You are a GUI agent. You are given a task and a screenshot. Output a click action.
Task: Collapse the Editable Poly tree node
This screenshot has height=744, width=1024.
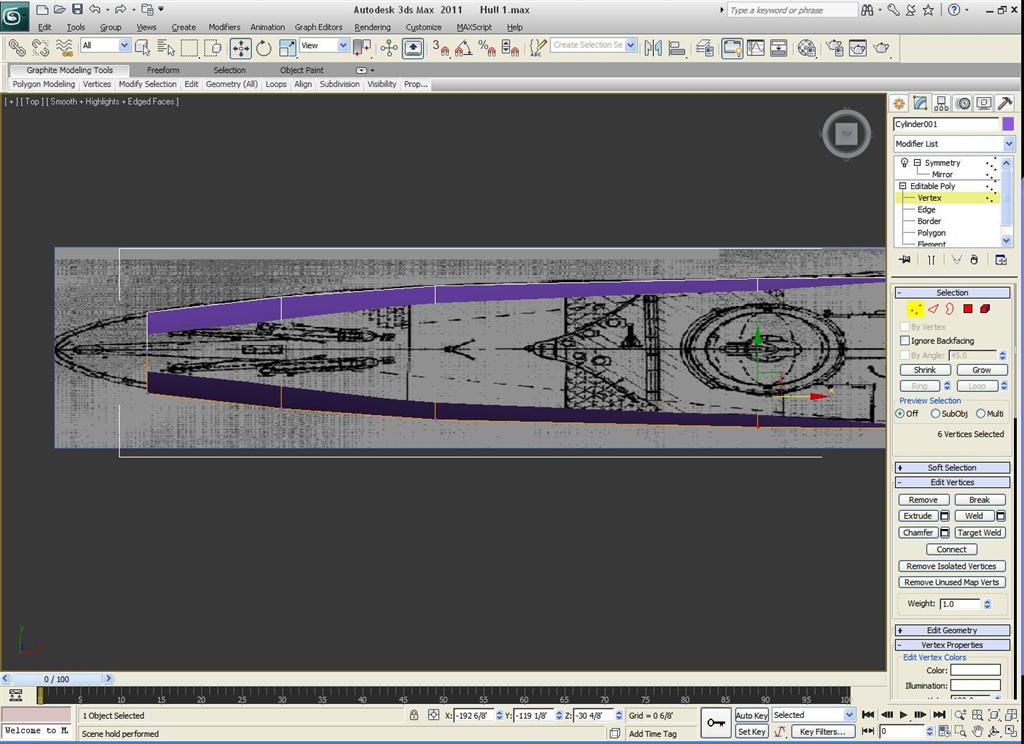tap(903, 186)
